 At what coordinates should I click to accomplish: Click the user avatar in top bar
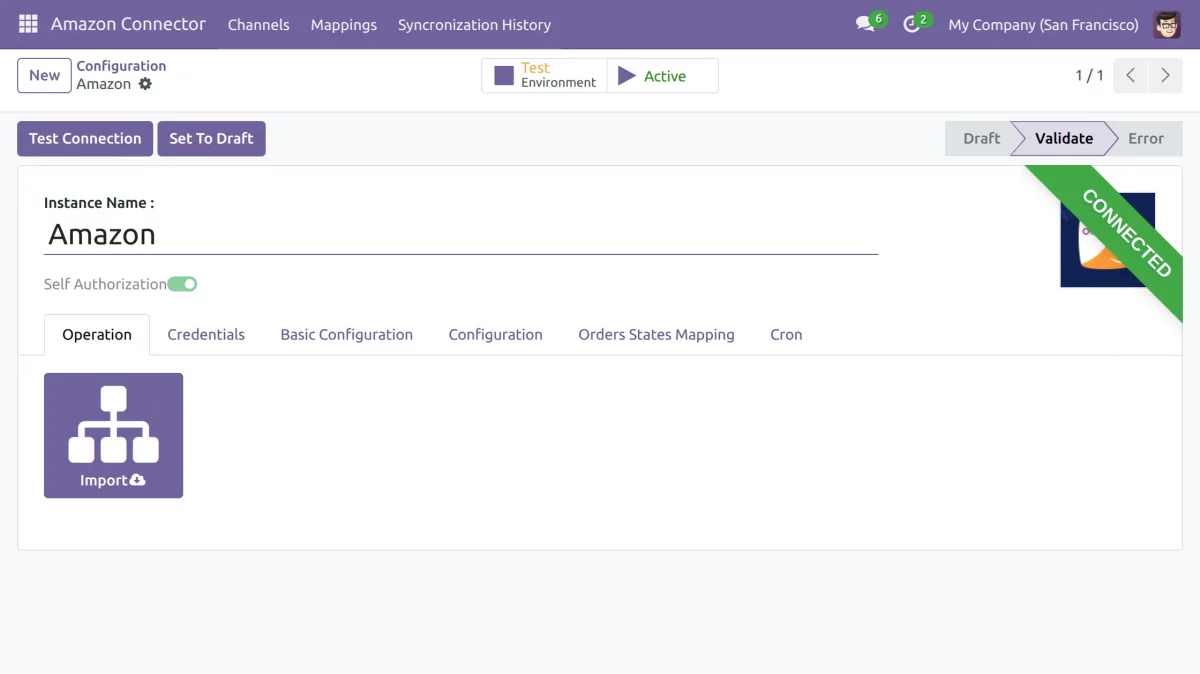tap(1166, 24)
